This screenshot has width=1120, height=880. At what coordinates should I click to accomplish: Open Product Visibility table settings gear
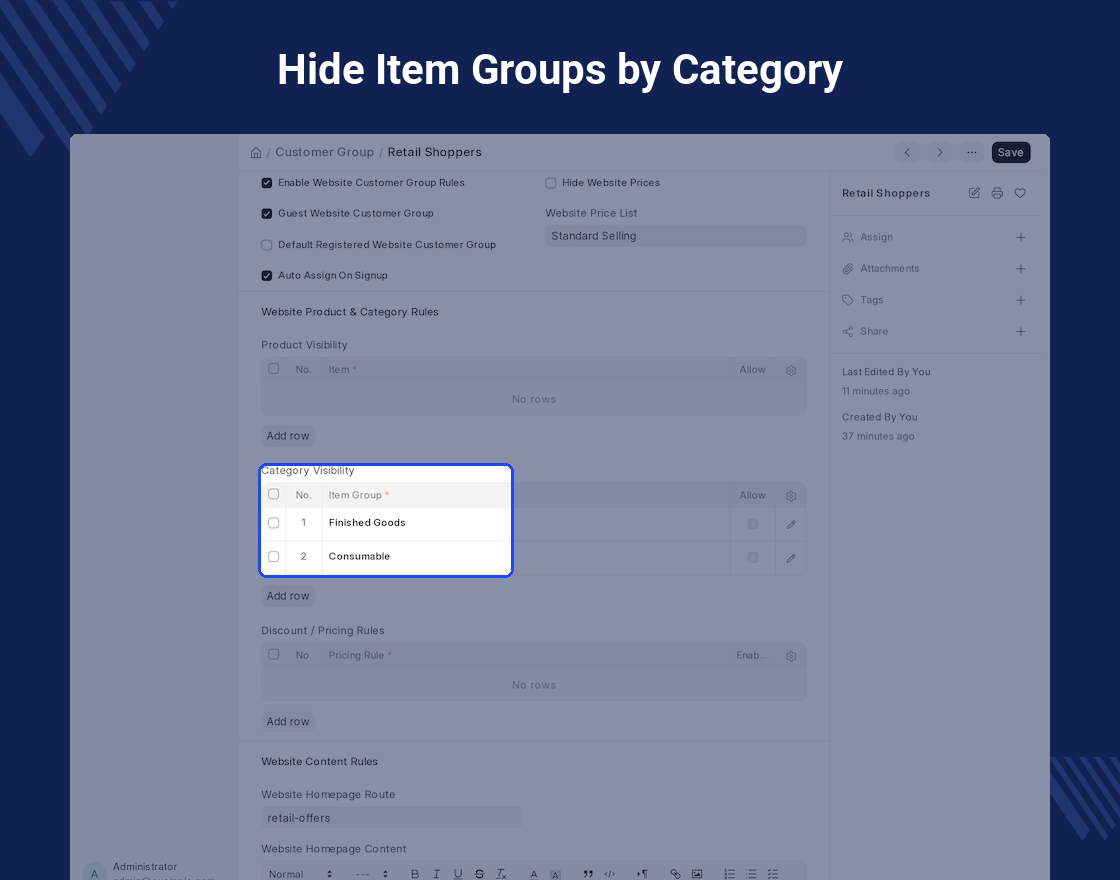coord(791,370)
